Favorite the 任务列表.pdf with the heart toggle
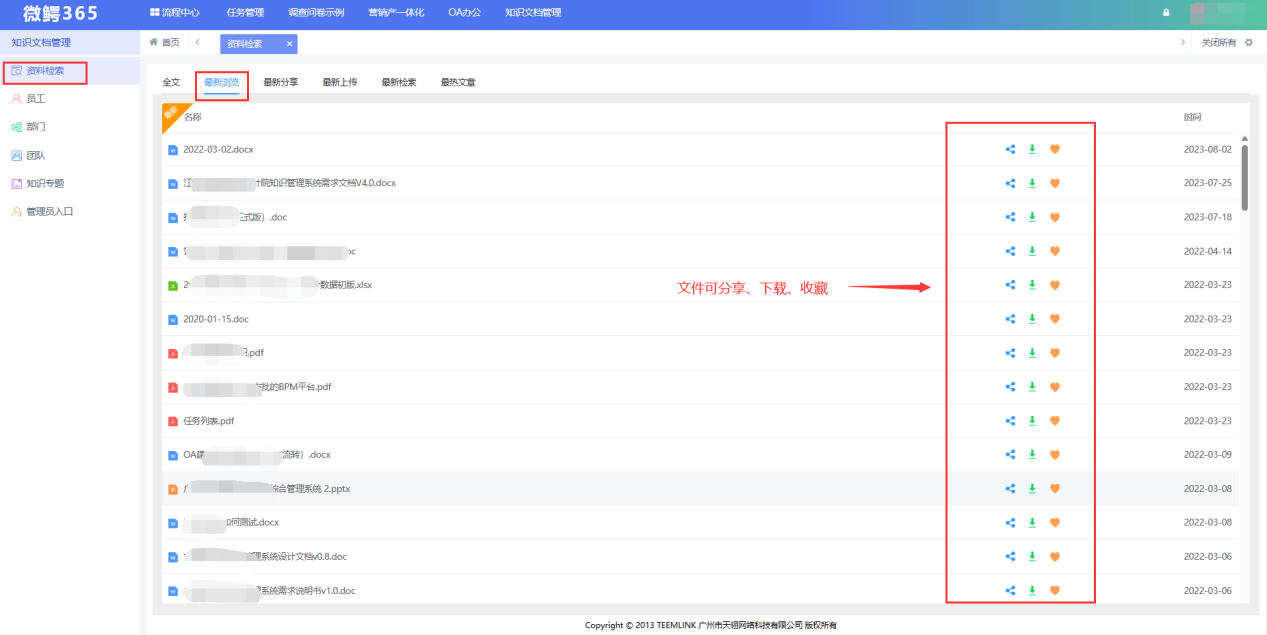1267x635 pixels. click(x=1054, y=420)
